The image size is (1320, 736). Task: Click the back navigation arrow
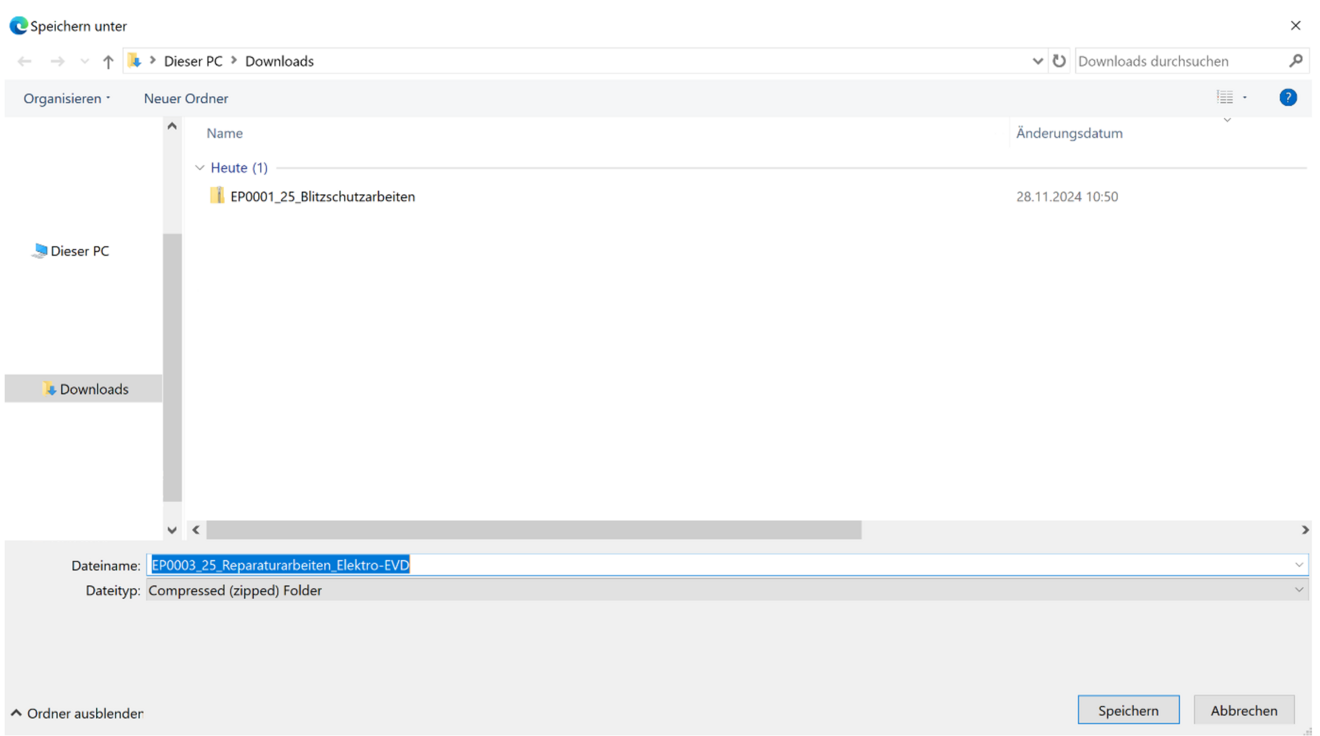click(25, 62)
